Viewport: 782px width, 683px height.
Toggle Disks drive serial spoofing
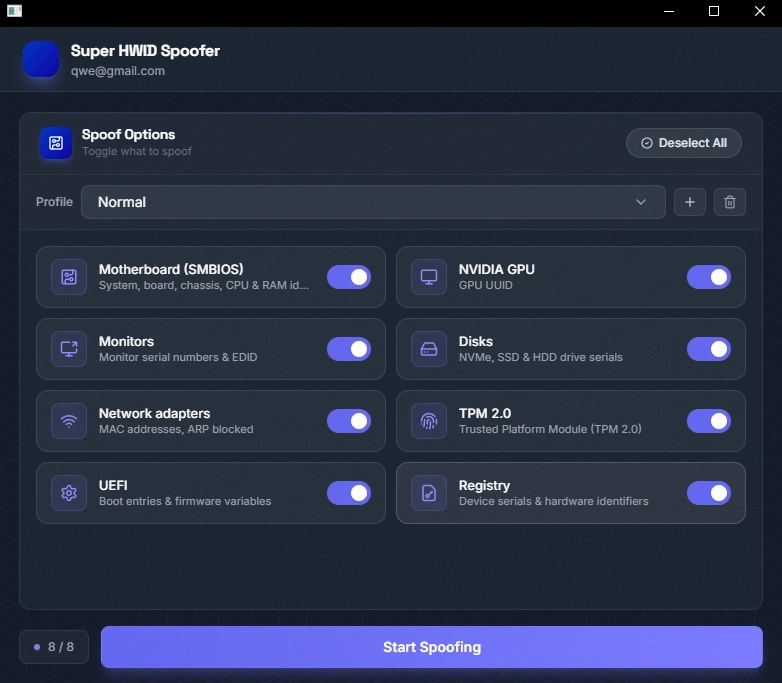(x=709, y=349)
